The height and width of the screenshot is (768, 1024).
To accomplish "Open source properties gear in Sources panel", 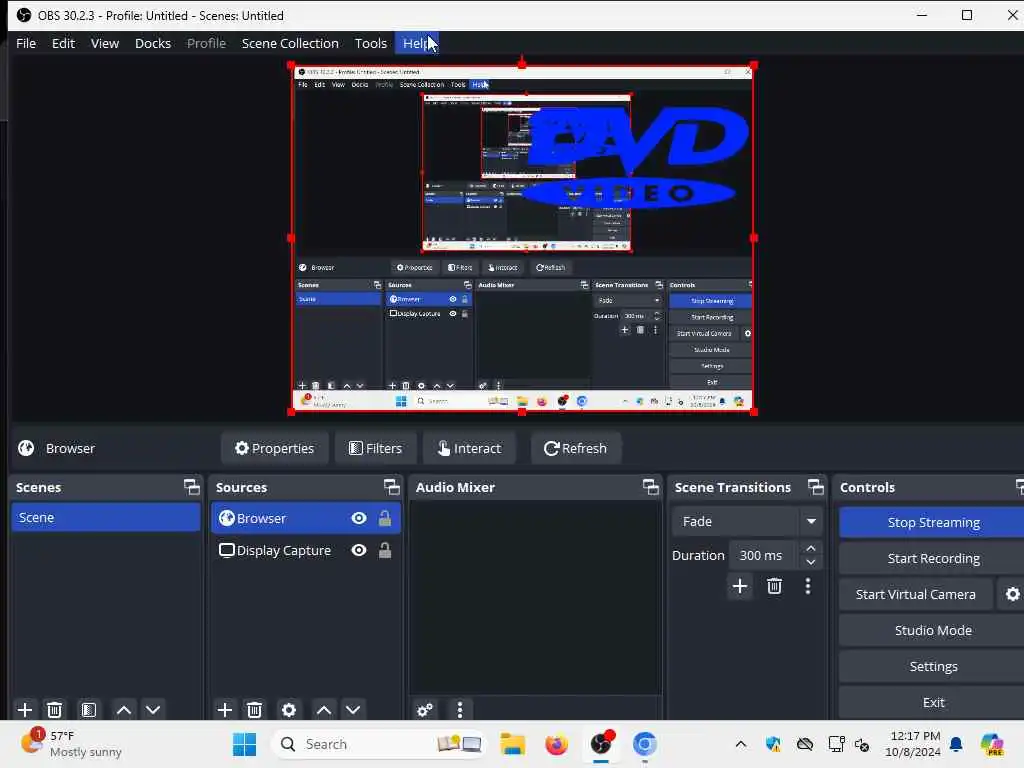I will tap(289, 709).
